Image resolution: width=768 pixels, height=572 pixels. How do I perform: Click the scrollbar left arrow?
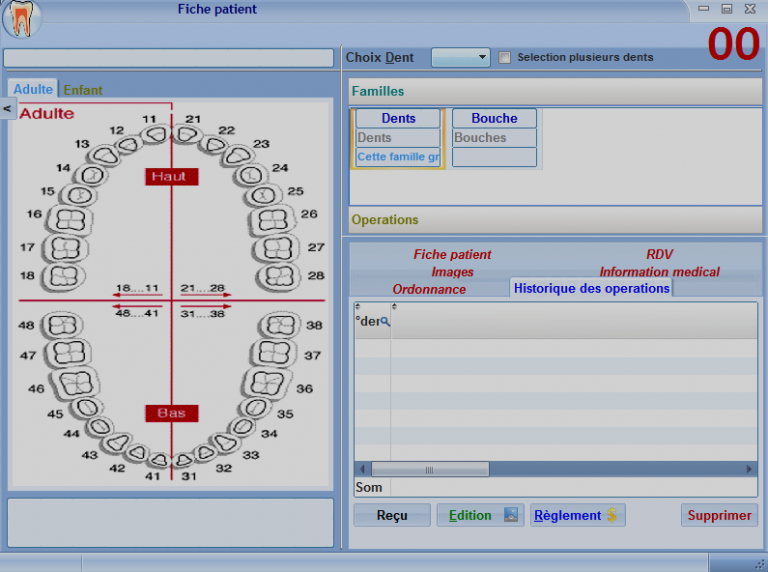362,469
